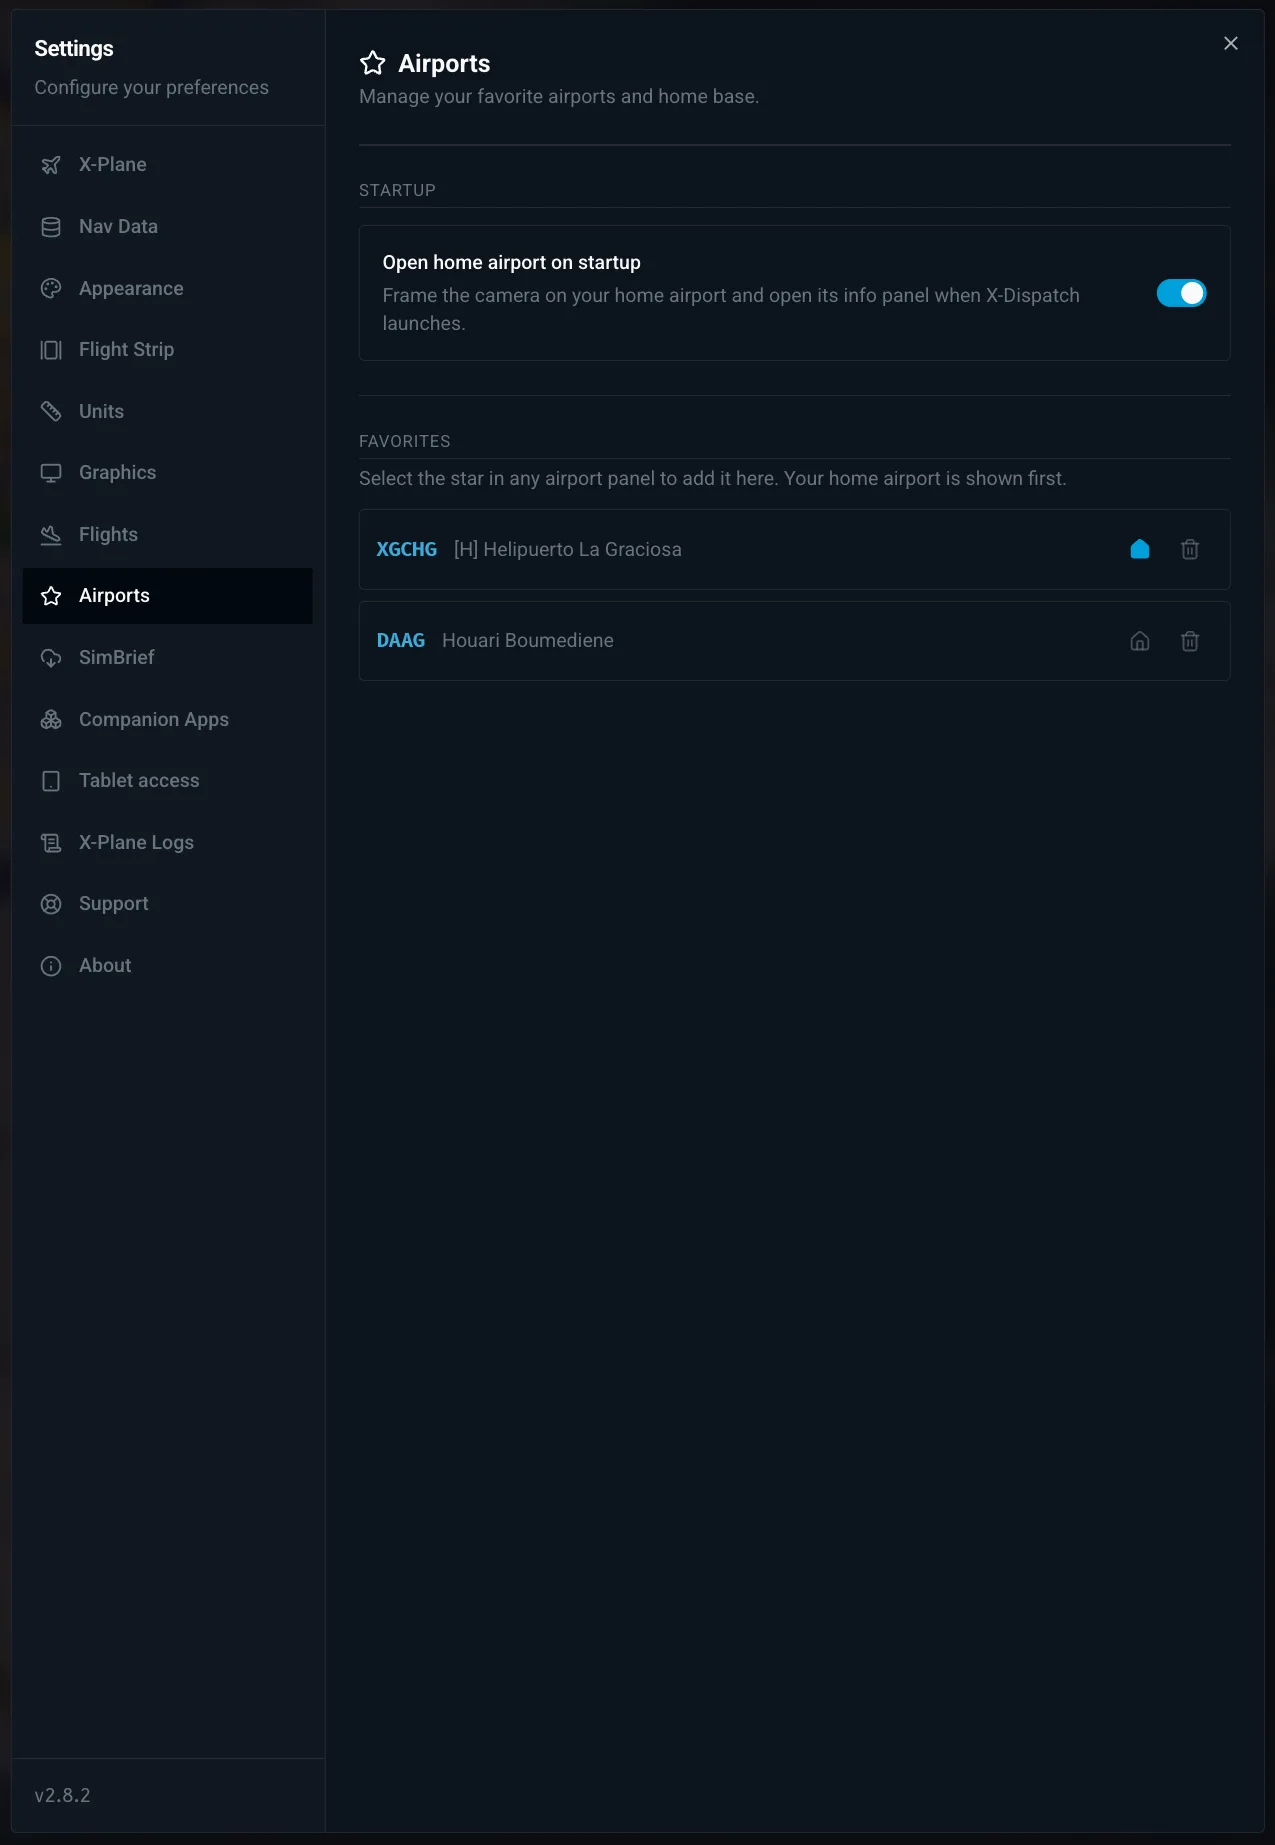View the X-Plane Logs section

[168, 843]
